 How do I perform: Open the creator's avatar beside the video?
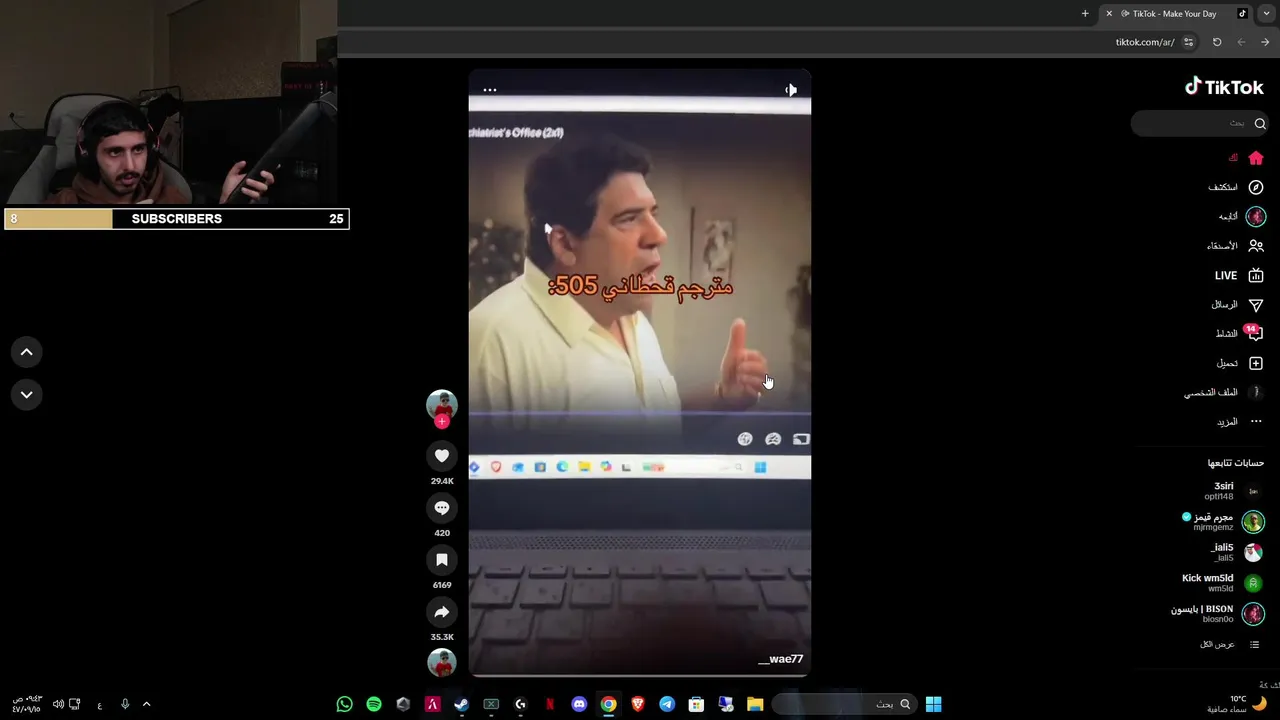coord(442,404)
